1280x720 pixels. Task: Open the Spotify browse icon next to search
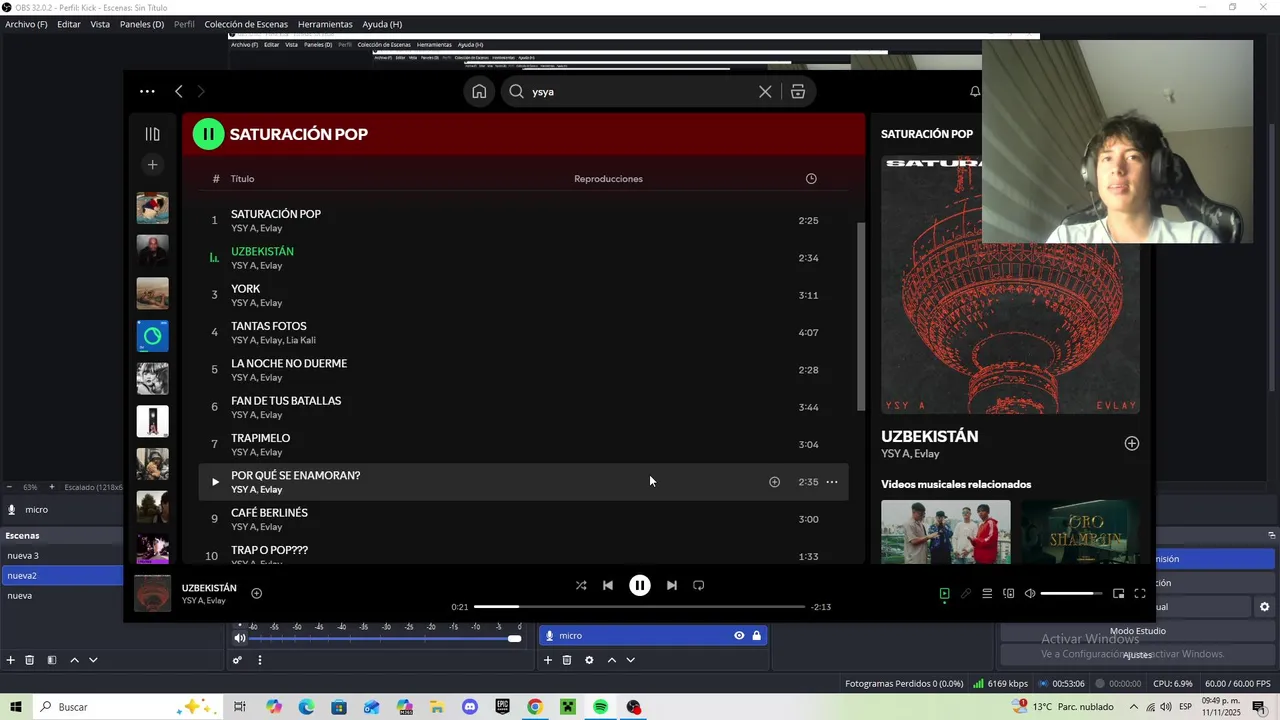tap(798, 91)
